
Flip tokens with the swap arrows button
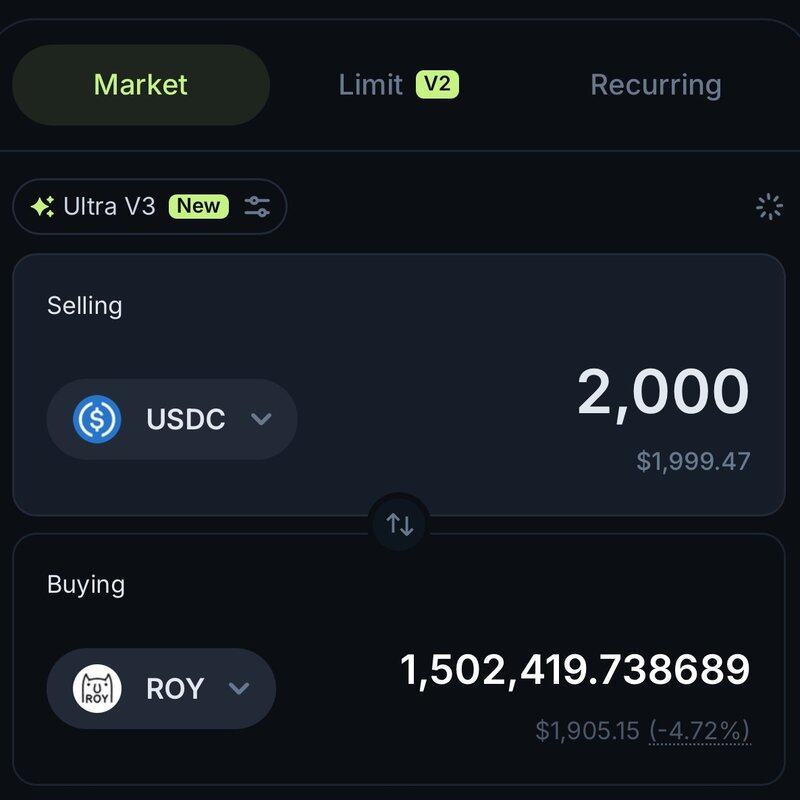pos(400,524)
